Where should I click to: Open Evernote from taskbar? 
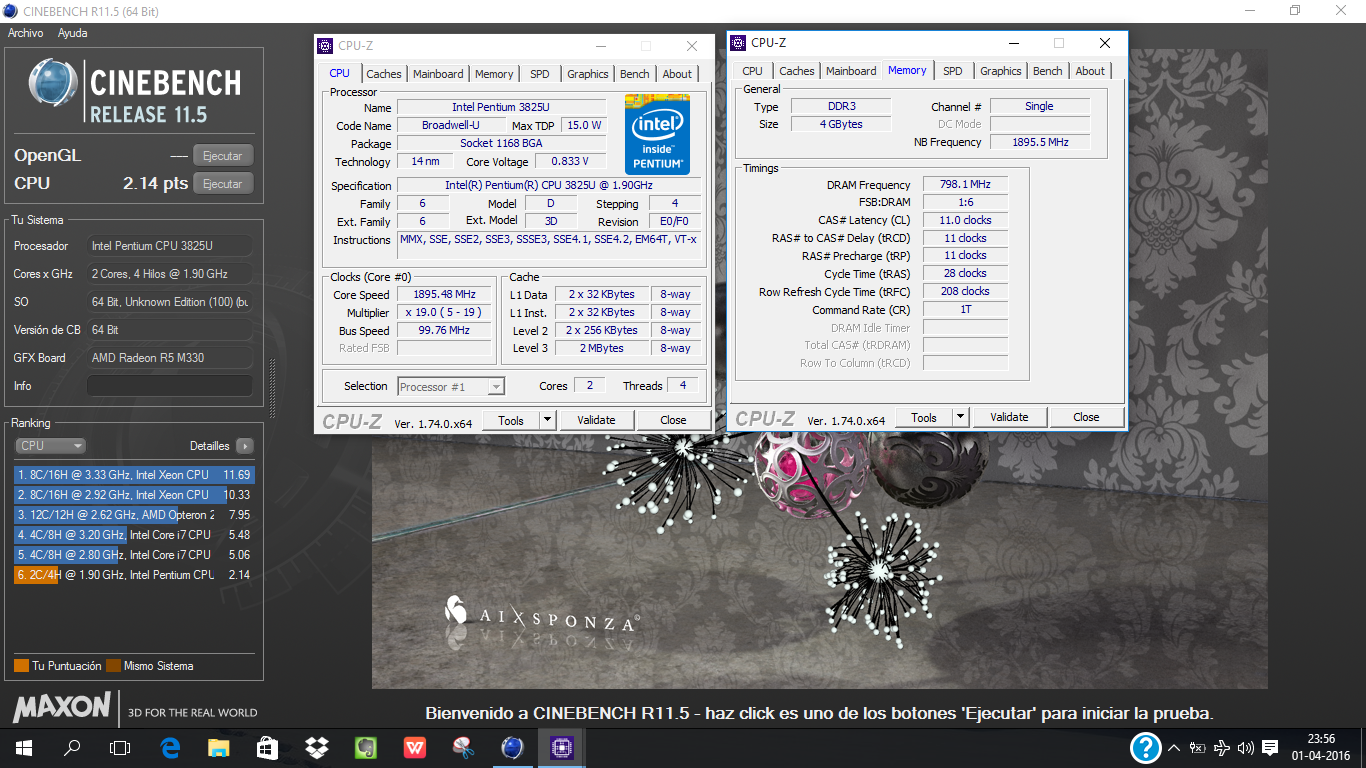(365, 747)
